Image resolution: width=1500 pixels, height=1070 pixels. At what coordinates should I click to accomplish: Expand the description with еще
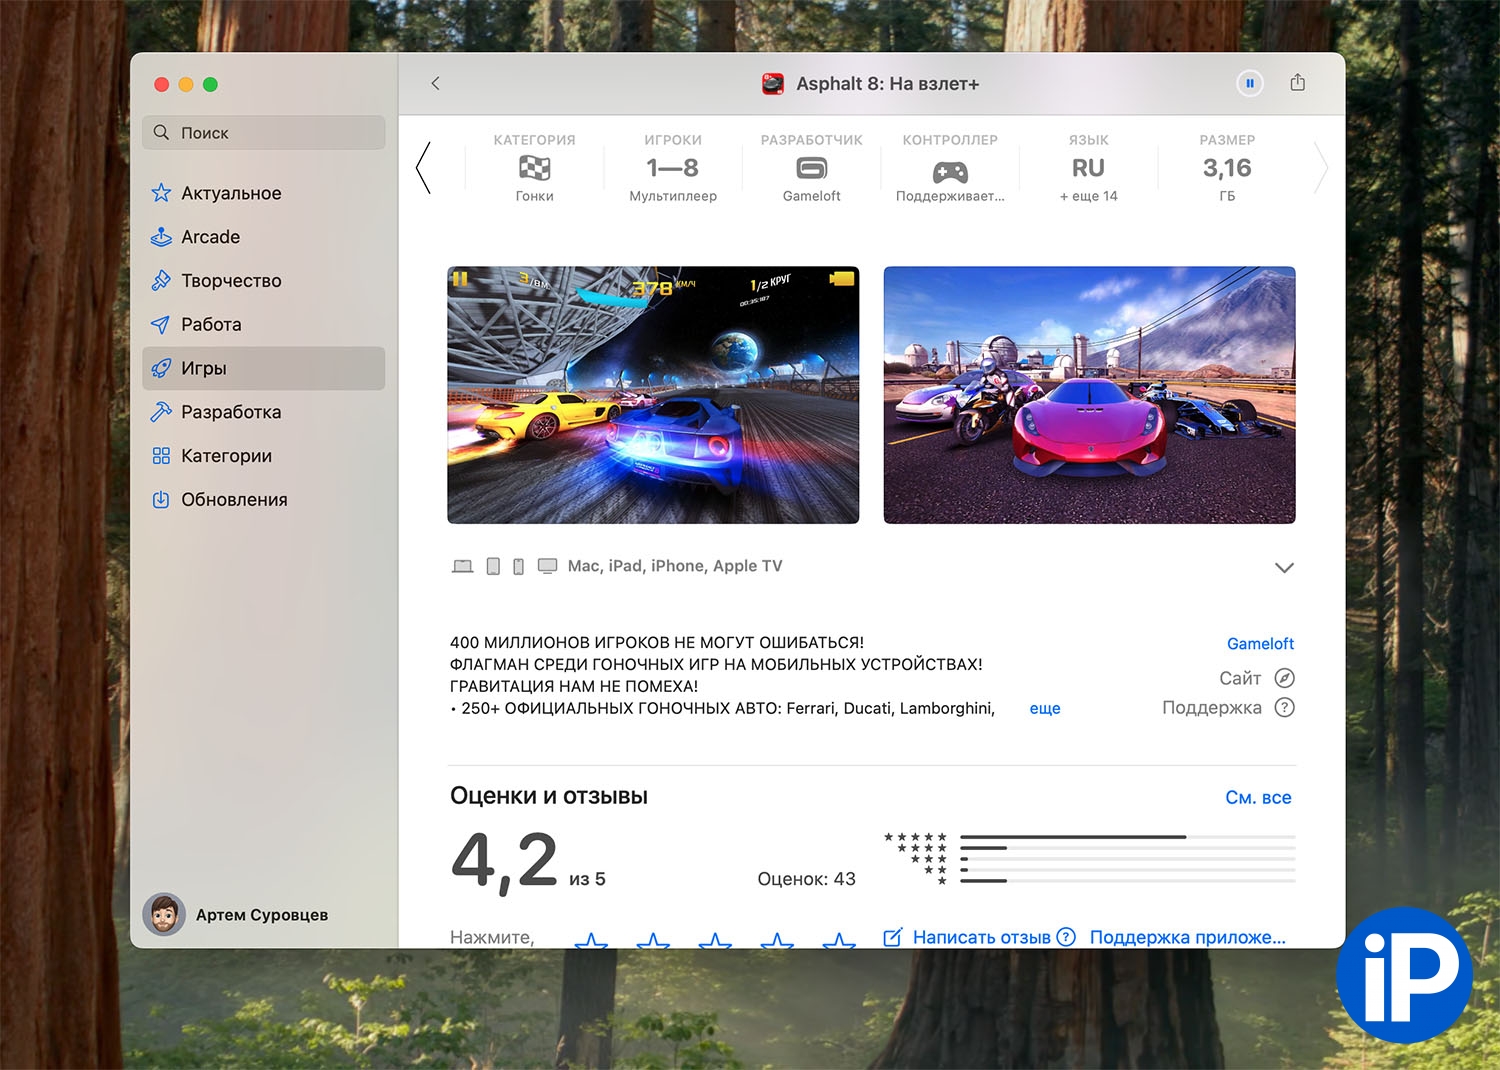1045,708
